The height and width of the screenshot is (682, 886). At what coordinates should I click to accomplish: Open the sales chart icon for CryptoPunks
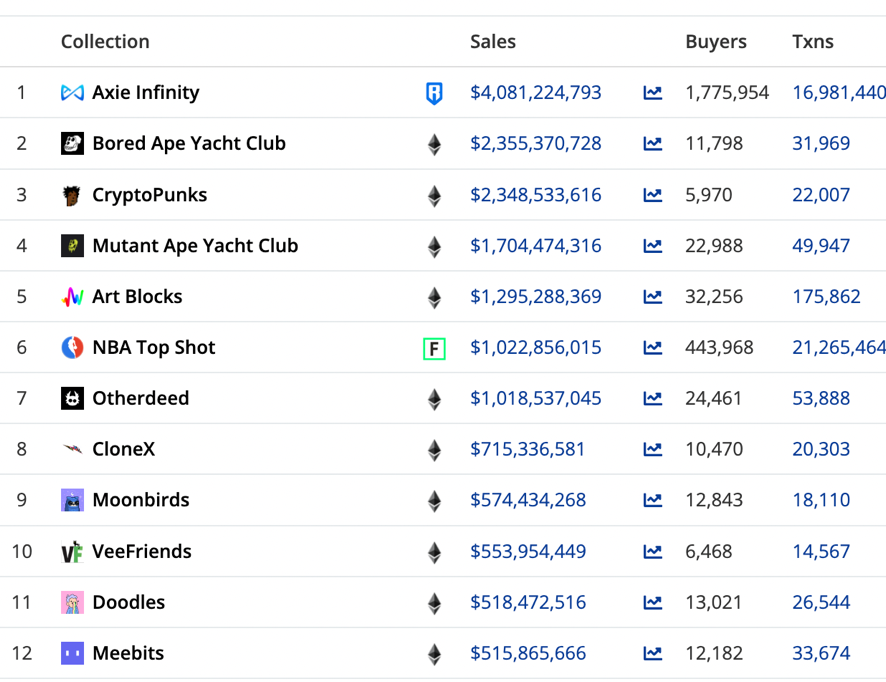pos(653,195)
